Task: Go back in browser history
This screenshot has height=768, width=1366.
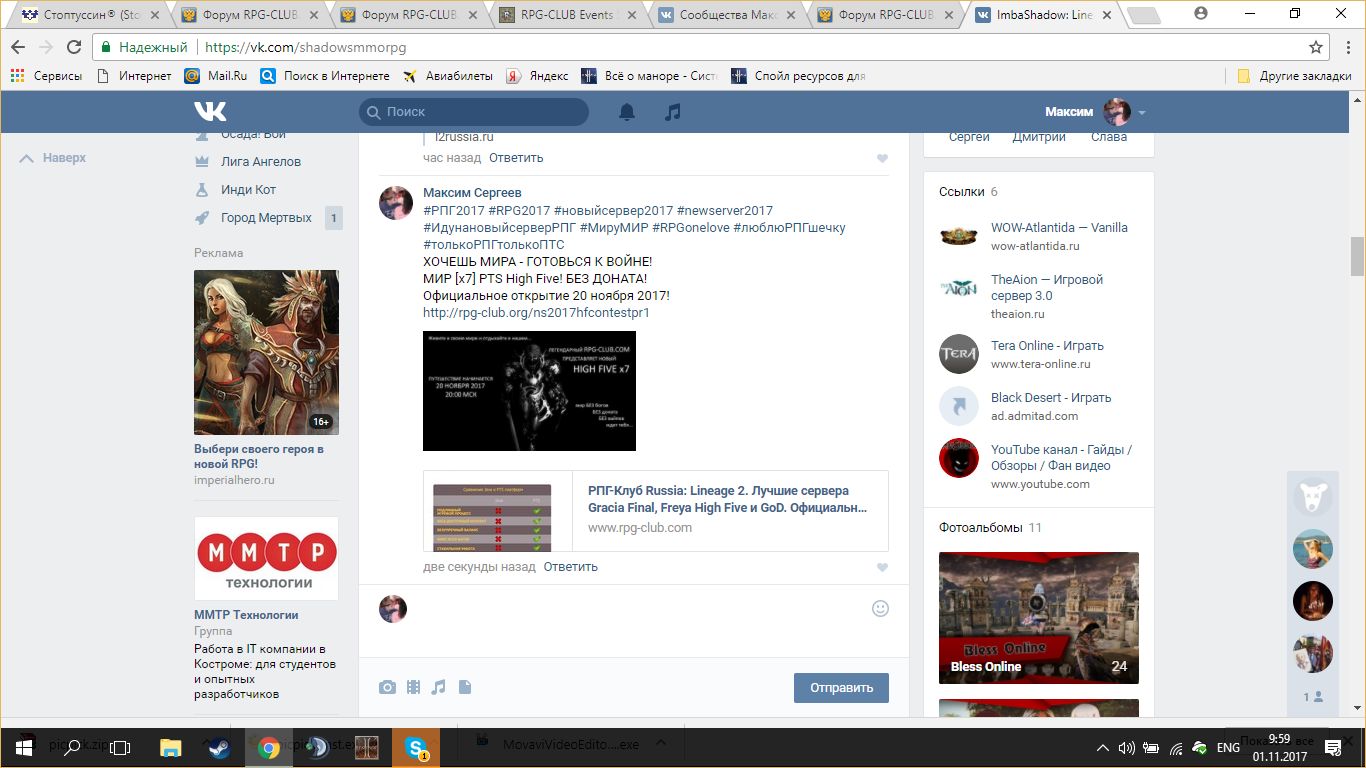Action: click(18, 47)
